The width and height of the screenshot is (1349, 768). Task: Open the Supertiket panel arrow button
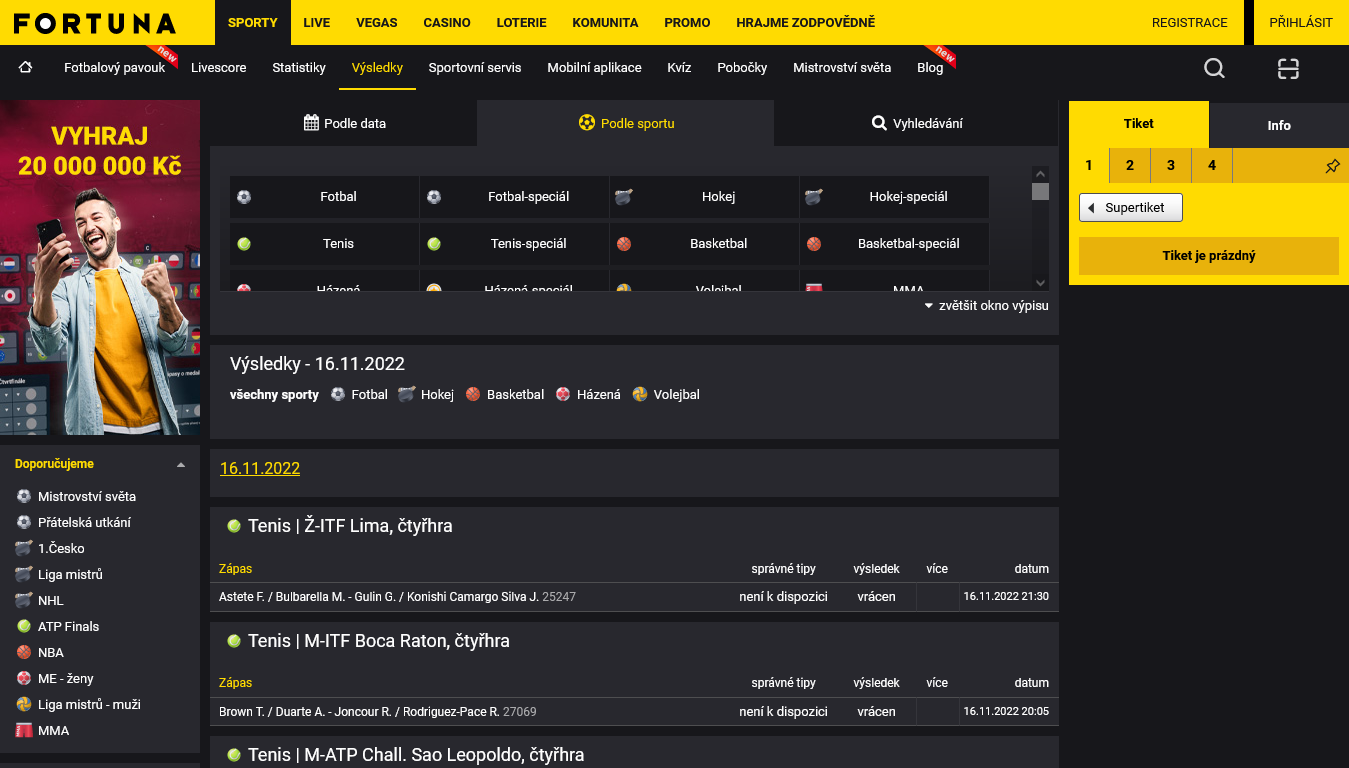(x=1130, y=208)
